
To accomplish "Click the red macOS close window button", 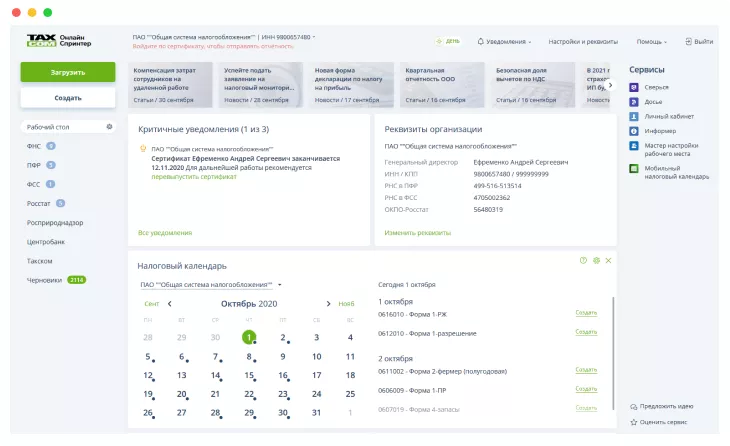I will [x=16, y=13].
